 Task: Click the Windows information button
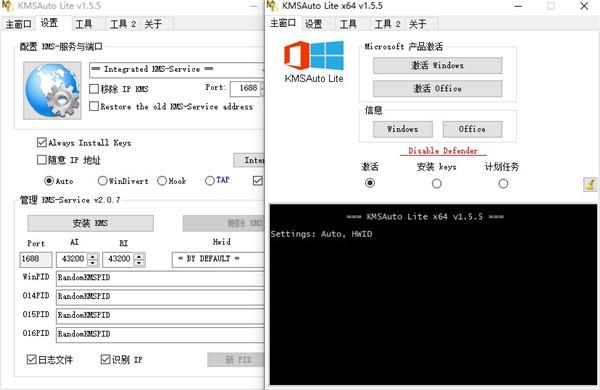[403, 129]
